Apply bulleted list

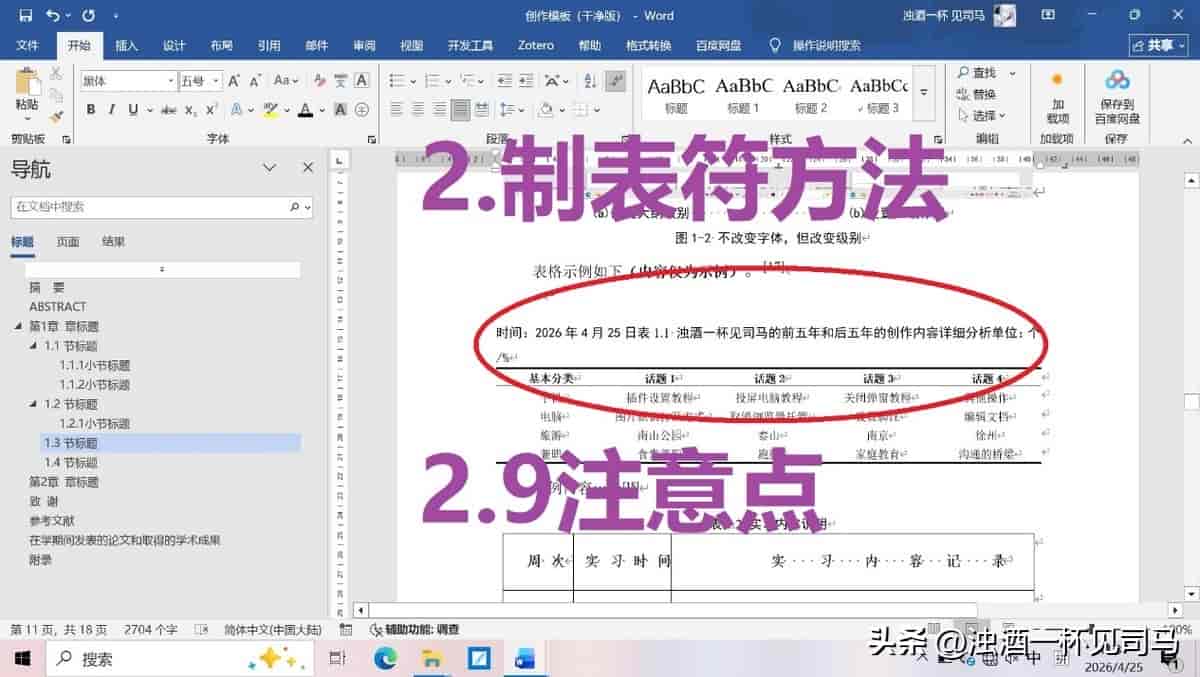click(x=397, y=80)
